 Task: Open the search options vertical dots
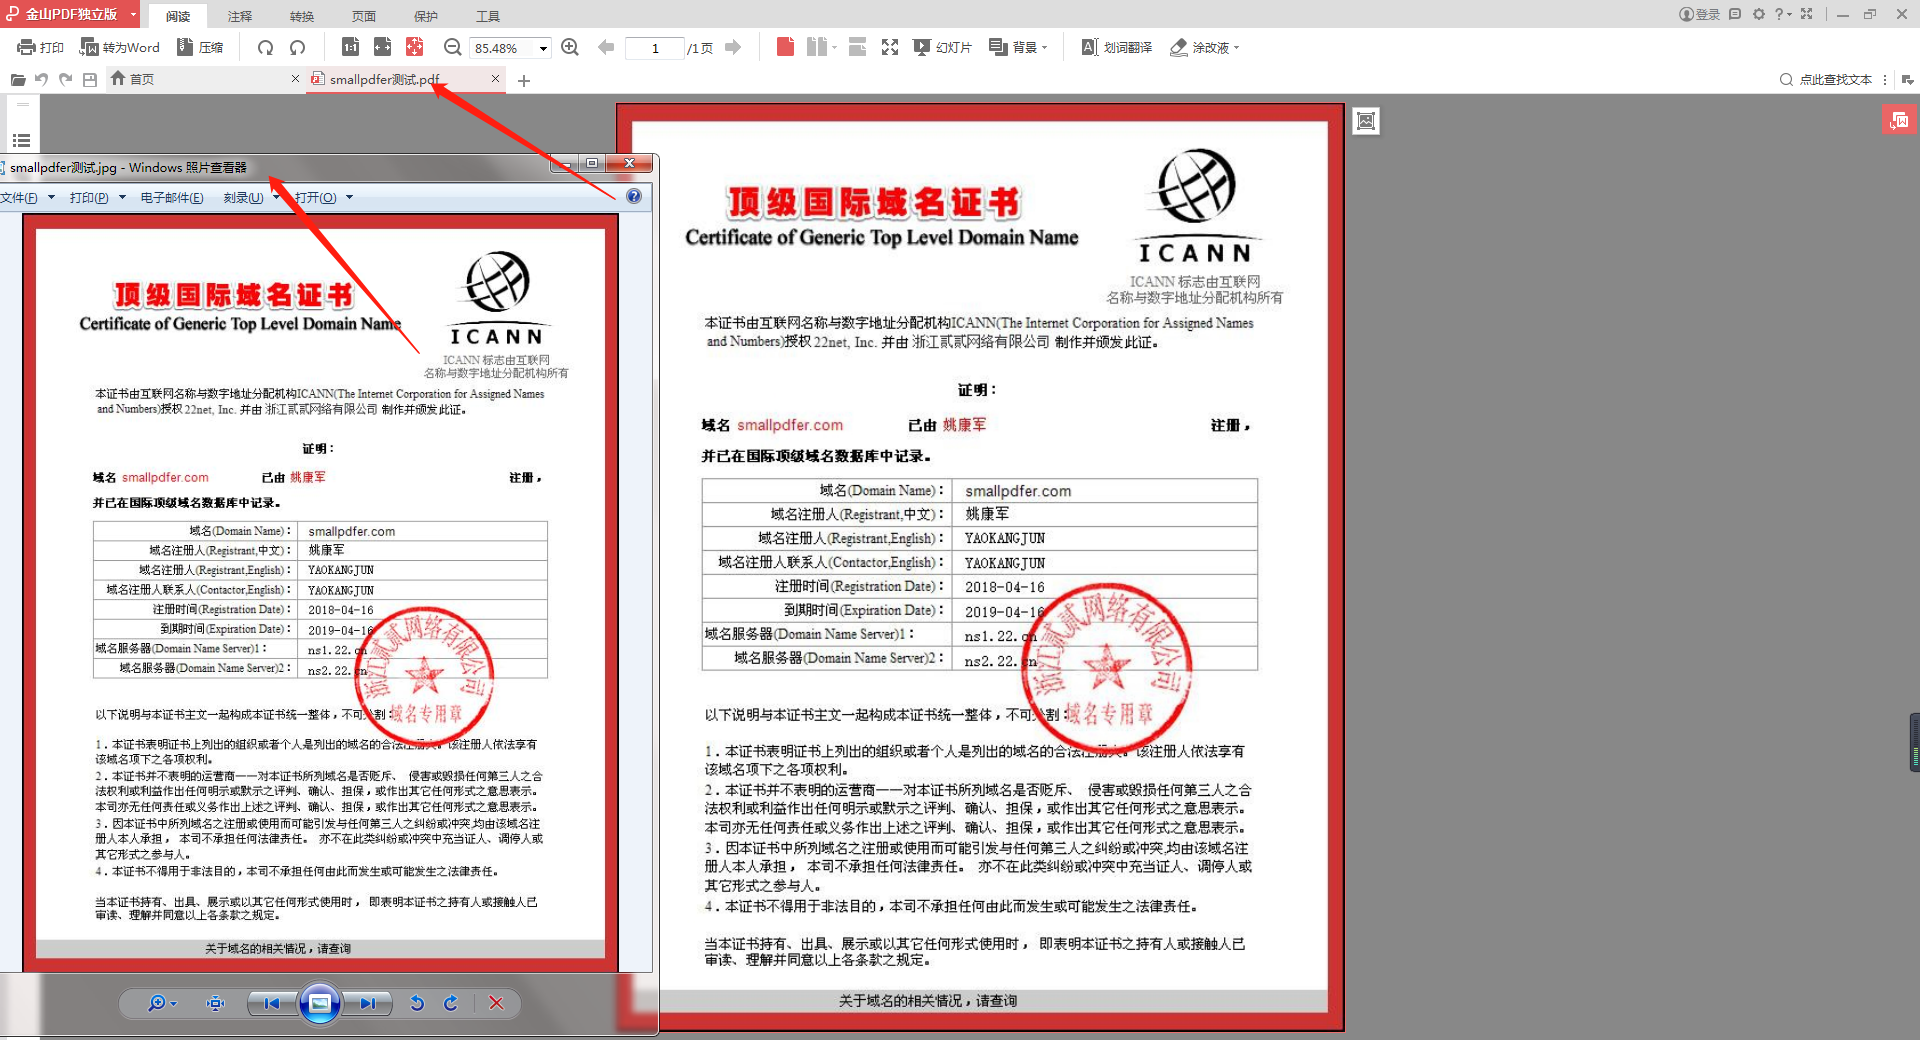[1885, 79]
